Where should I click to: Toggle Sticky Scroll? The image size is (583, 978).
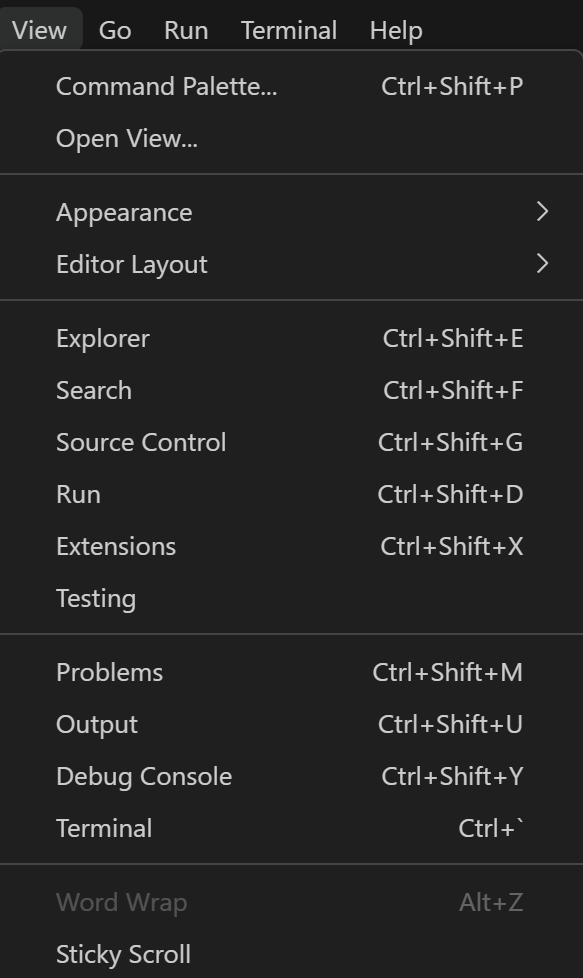pyautogui.click(x=123, y=954)
